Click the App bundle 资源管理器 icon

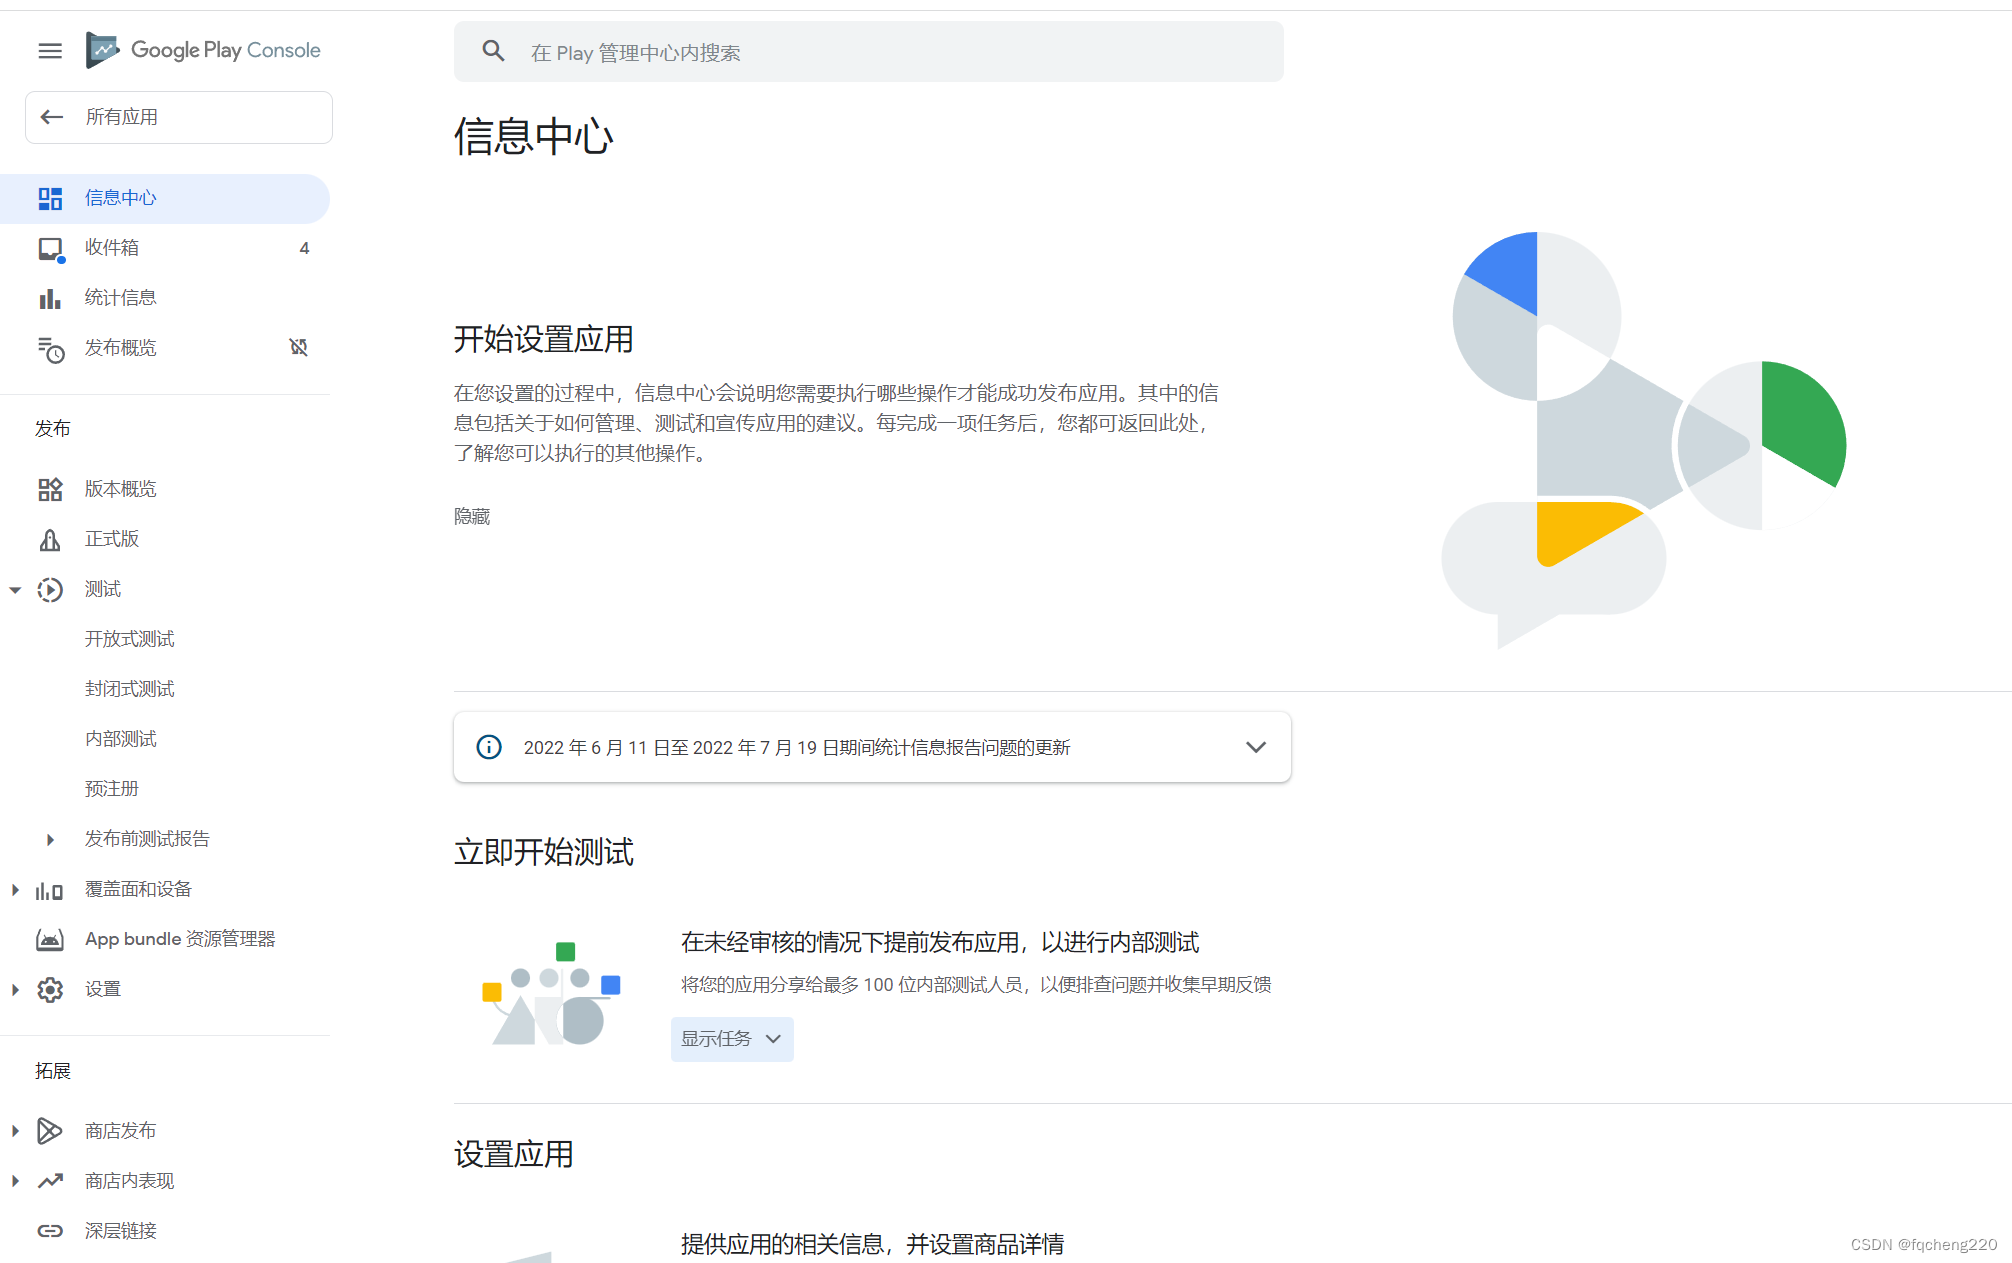click(48, 939)
